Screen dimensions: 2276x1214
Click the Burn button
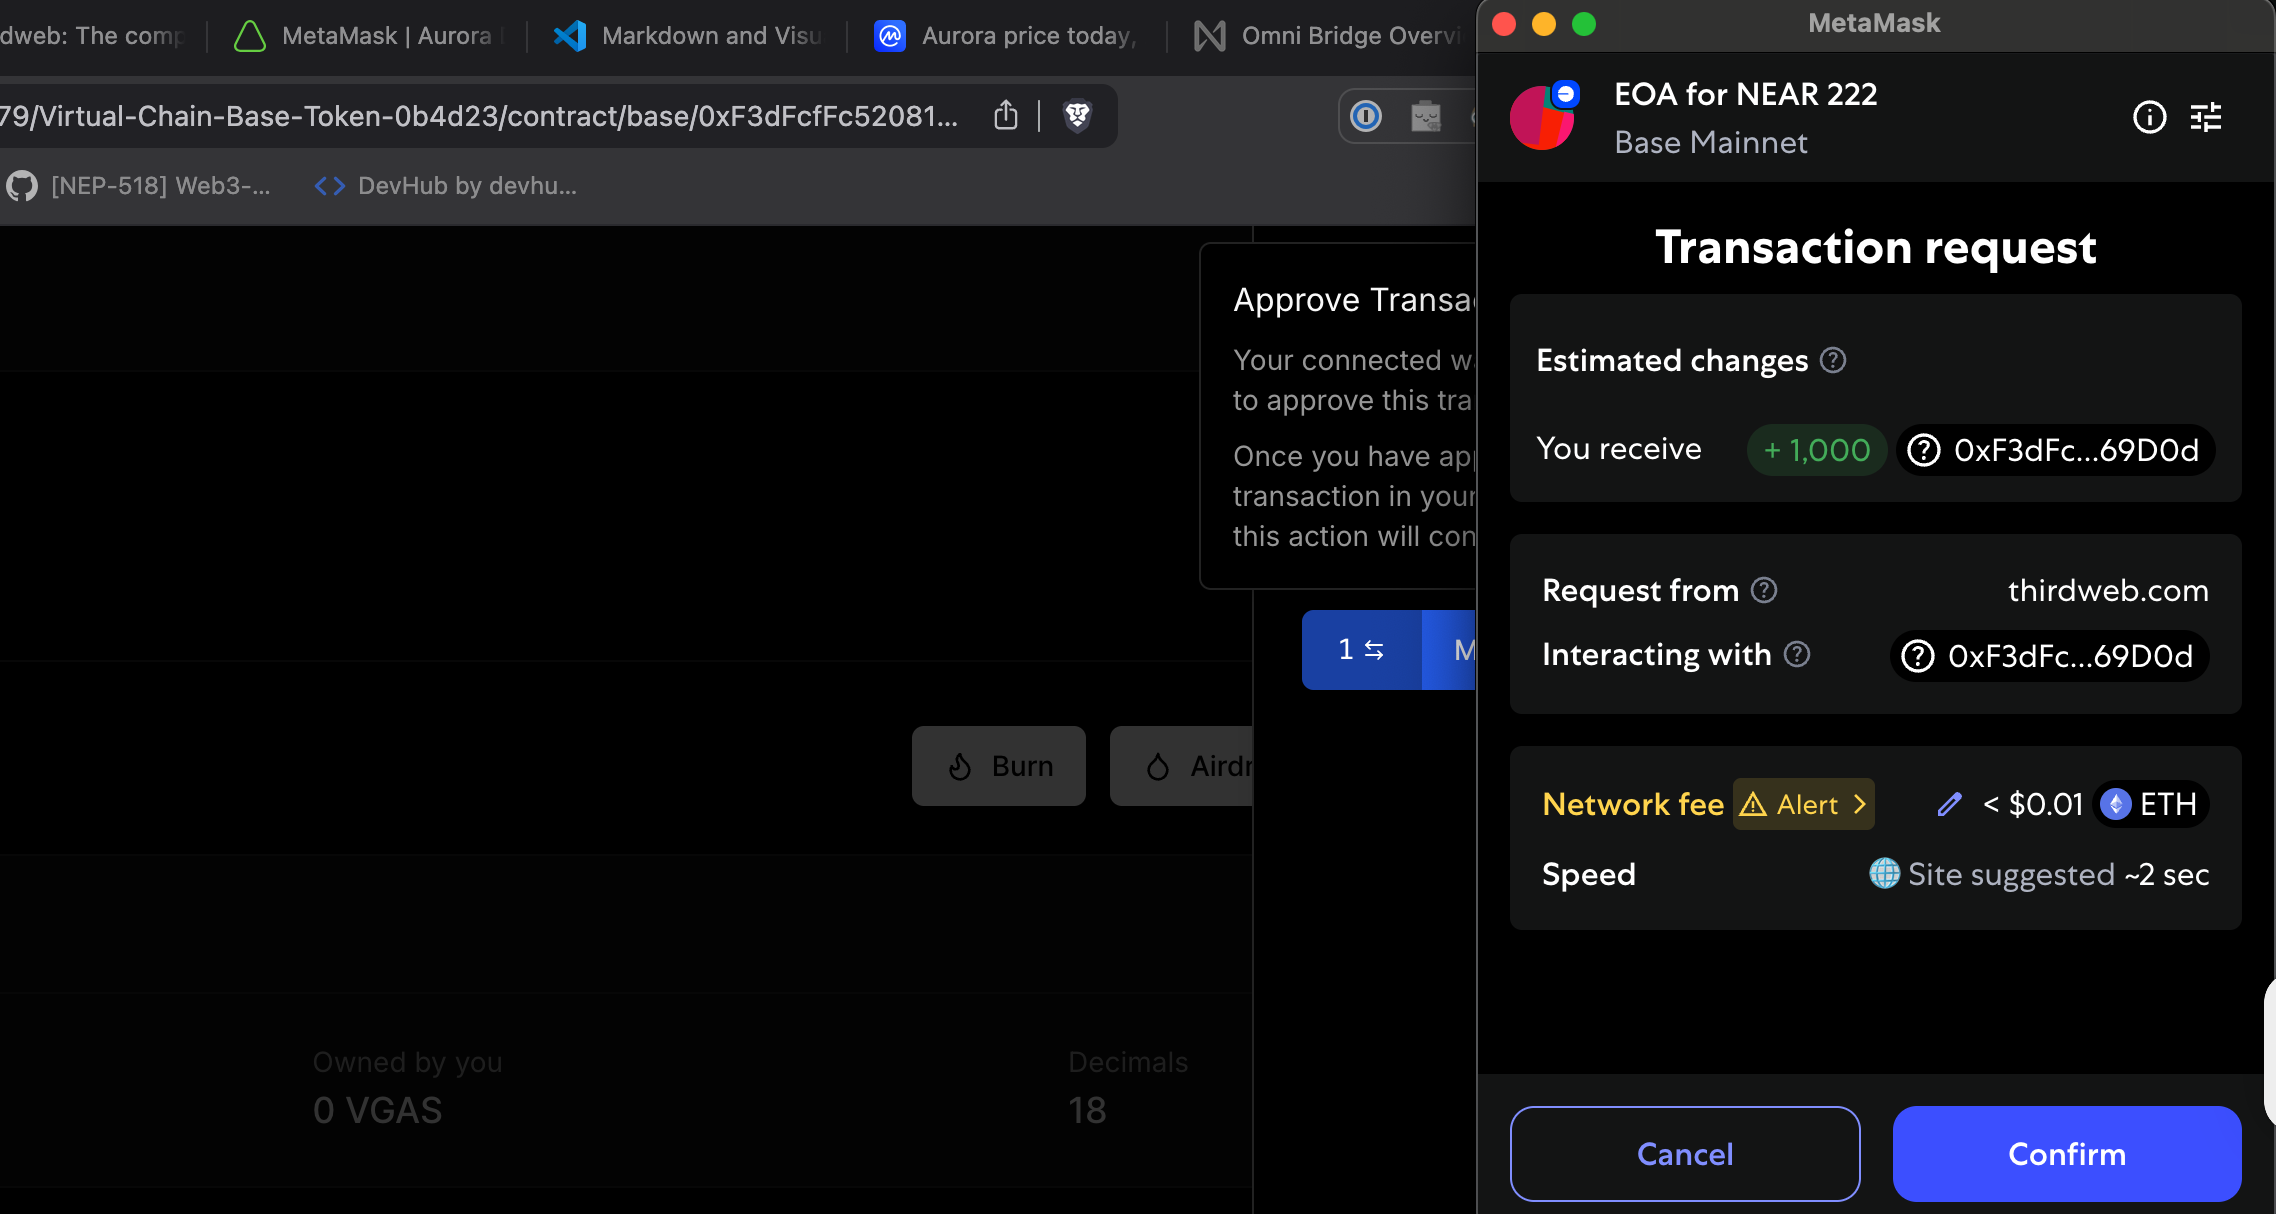coord(997,765)
